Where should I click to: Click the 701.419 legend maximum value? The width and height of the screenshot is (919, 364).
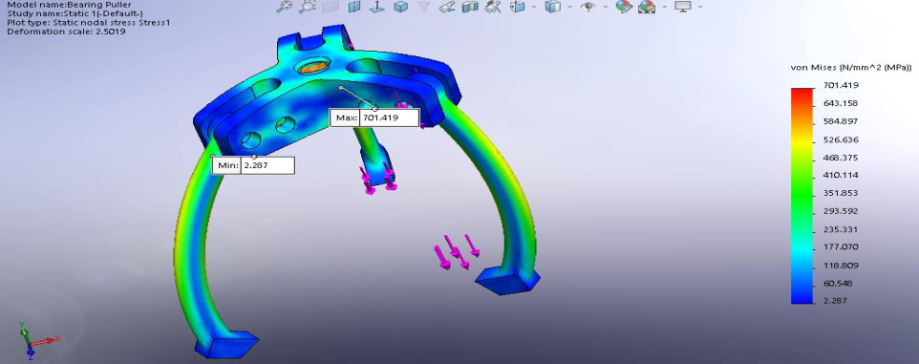click(x=840, y=86)
